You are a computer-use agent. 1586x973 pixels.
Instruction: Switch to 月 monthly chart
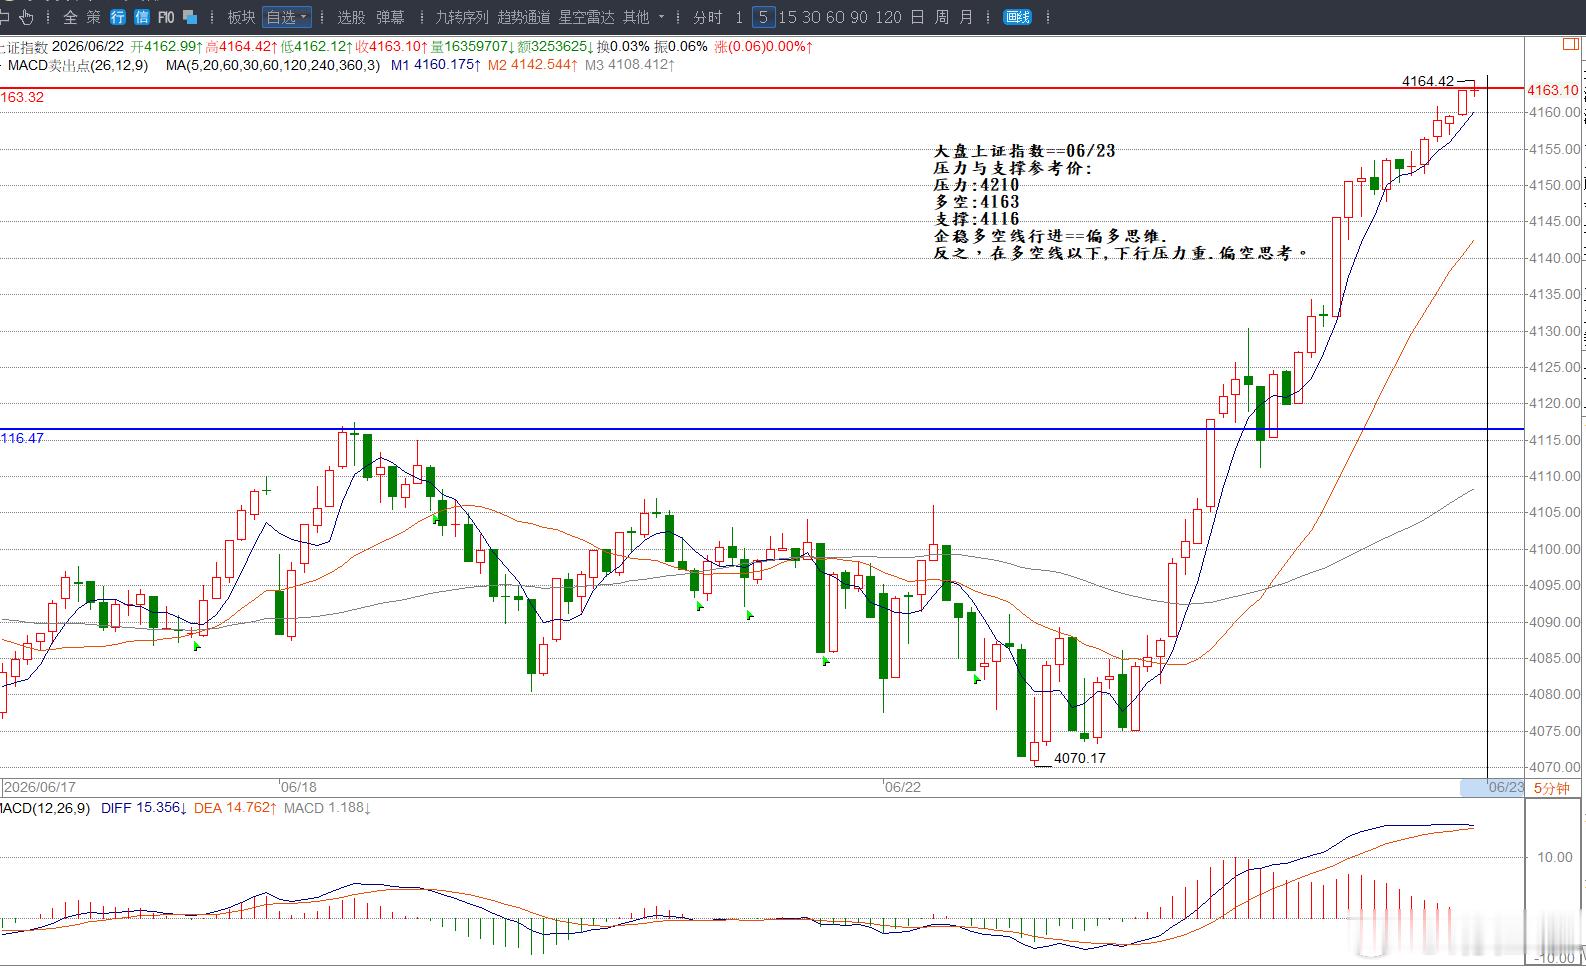coord(966,17)
